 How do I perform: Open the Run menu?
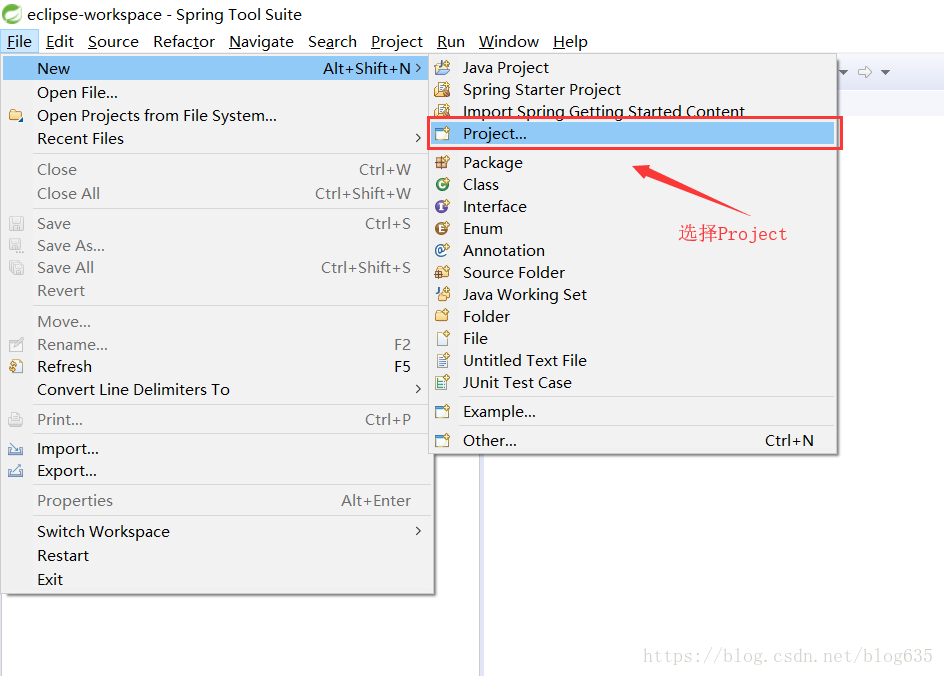(451, 42)
